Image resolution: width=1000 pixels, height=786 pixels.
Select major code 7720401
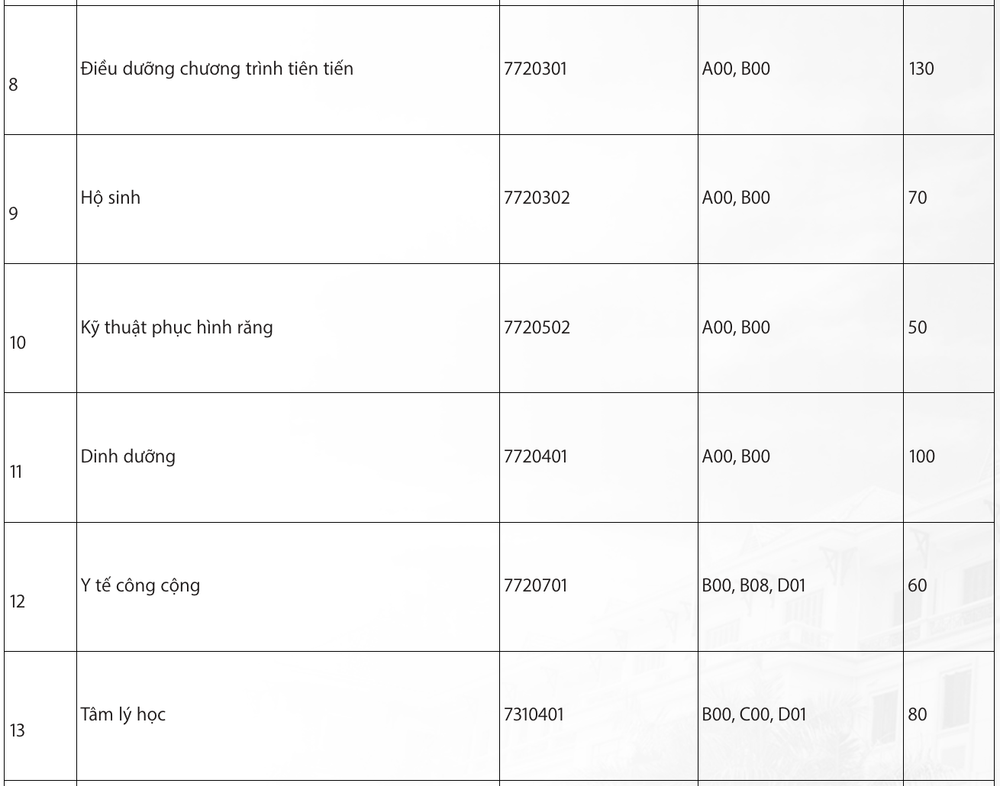[x=535, y=456]
